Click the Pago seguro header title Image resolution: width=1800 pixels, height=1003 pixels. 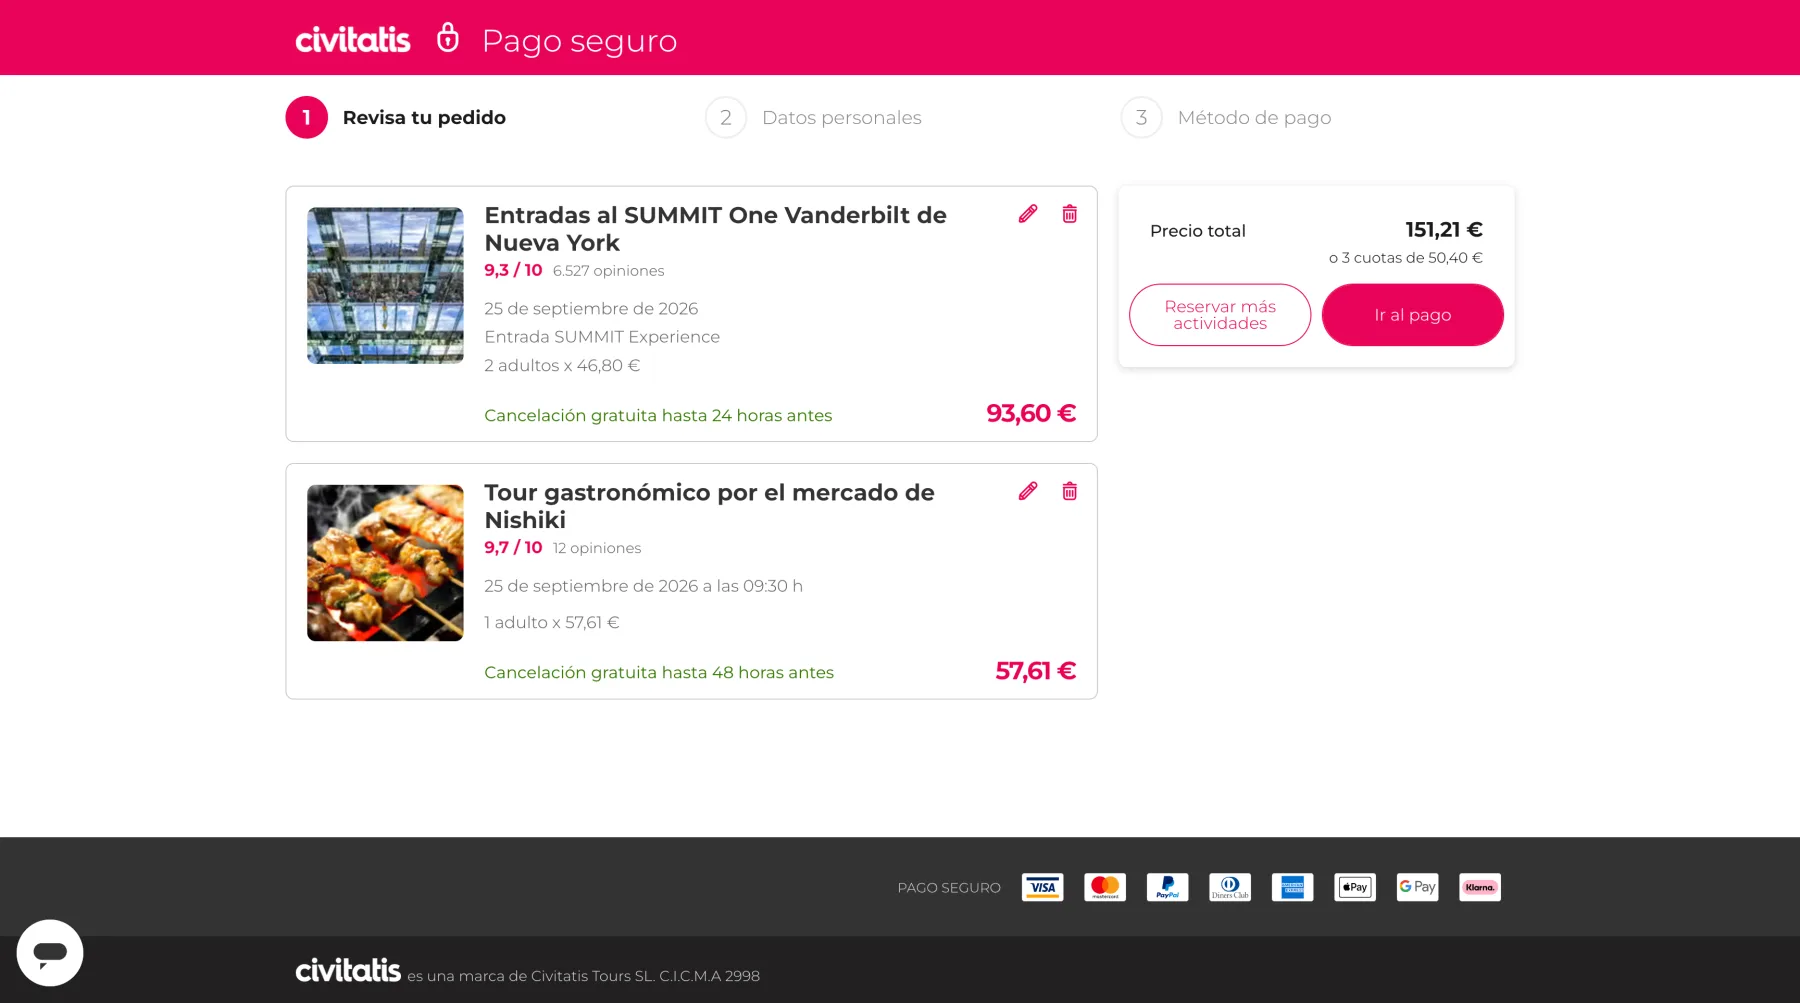580,41
